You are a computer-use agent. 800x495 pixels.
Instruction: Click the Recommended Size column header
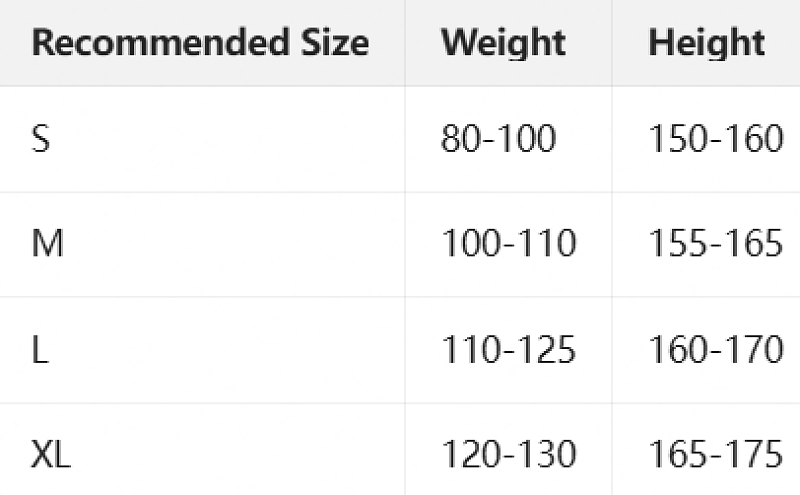(x=200, y=43)
